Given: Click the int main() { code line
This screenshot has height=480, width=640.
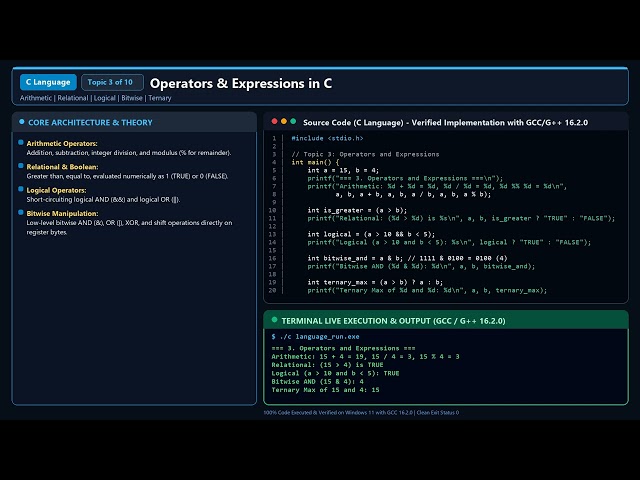Looking at the screenshot, I should pyautogui.click(x=315, y=162).
